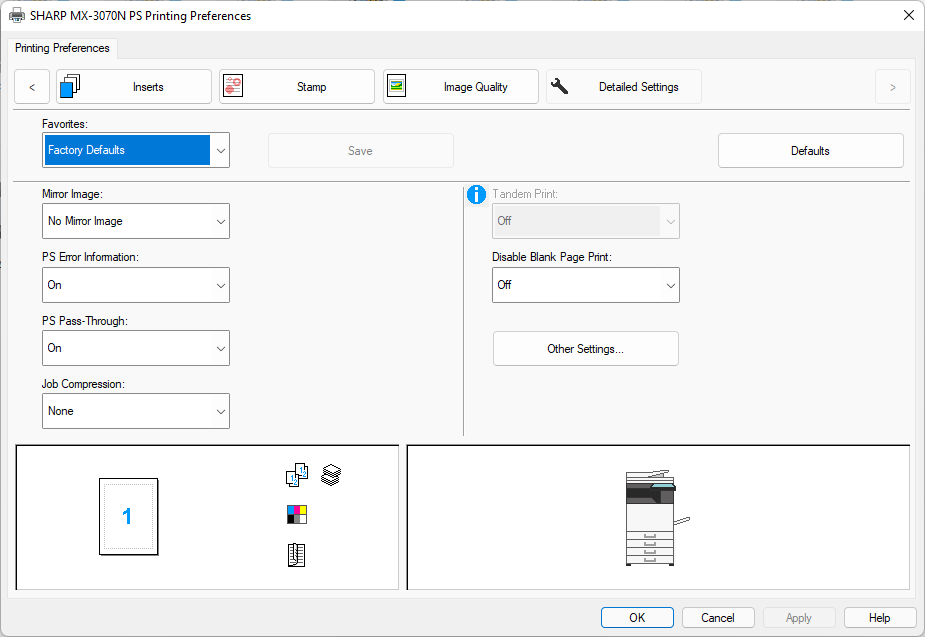Click the Detailed Settings wrench icon
The height and width of the screenshot is (637, 925).
560,87
